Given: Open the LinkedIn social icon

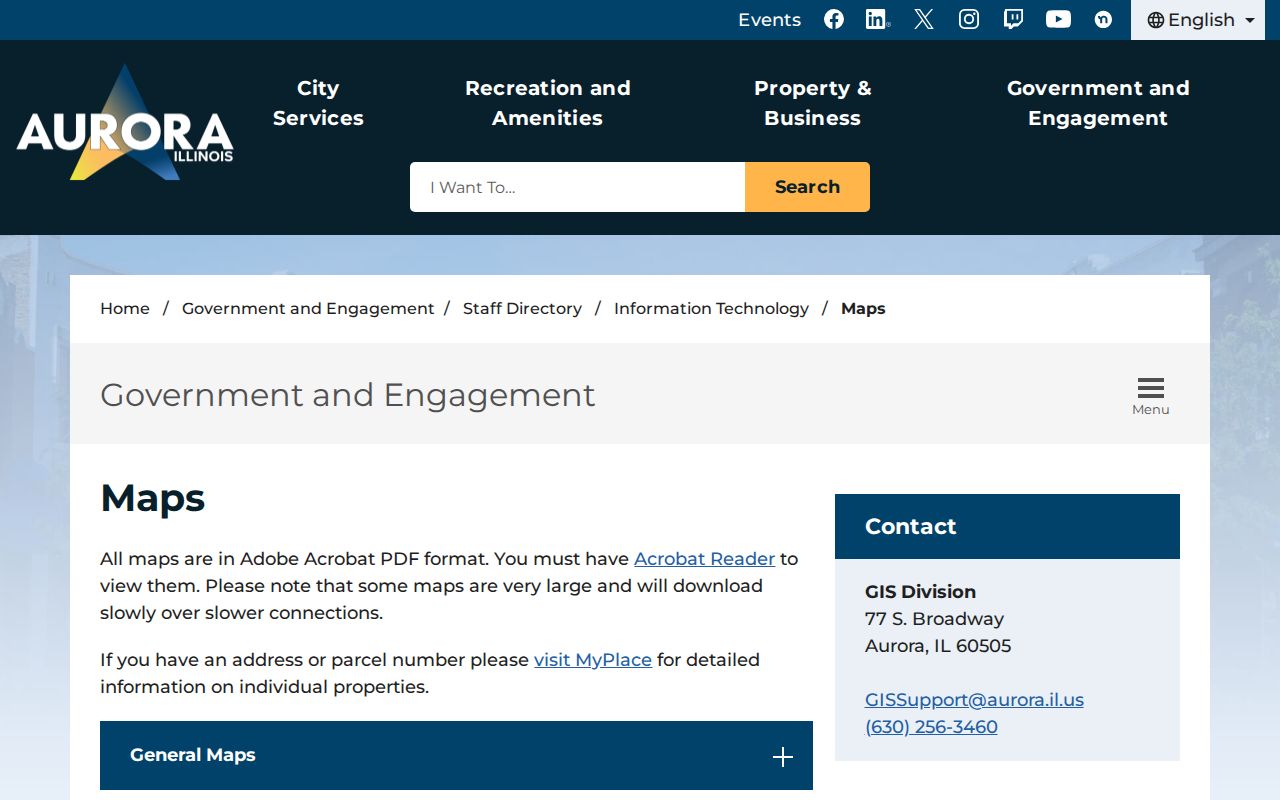Looking at the screenshot, I should click(878, 19).
